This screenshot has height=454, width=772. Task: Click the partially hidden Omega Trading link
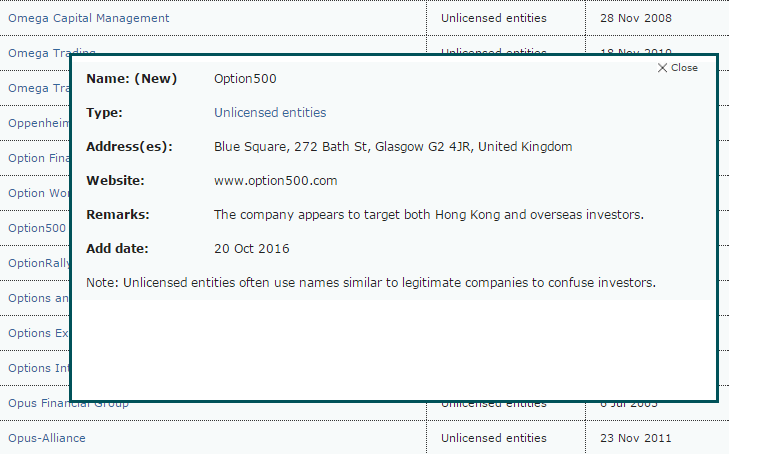[40, 53]
